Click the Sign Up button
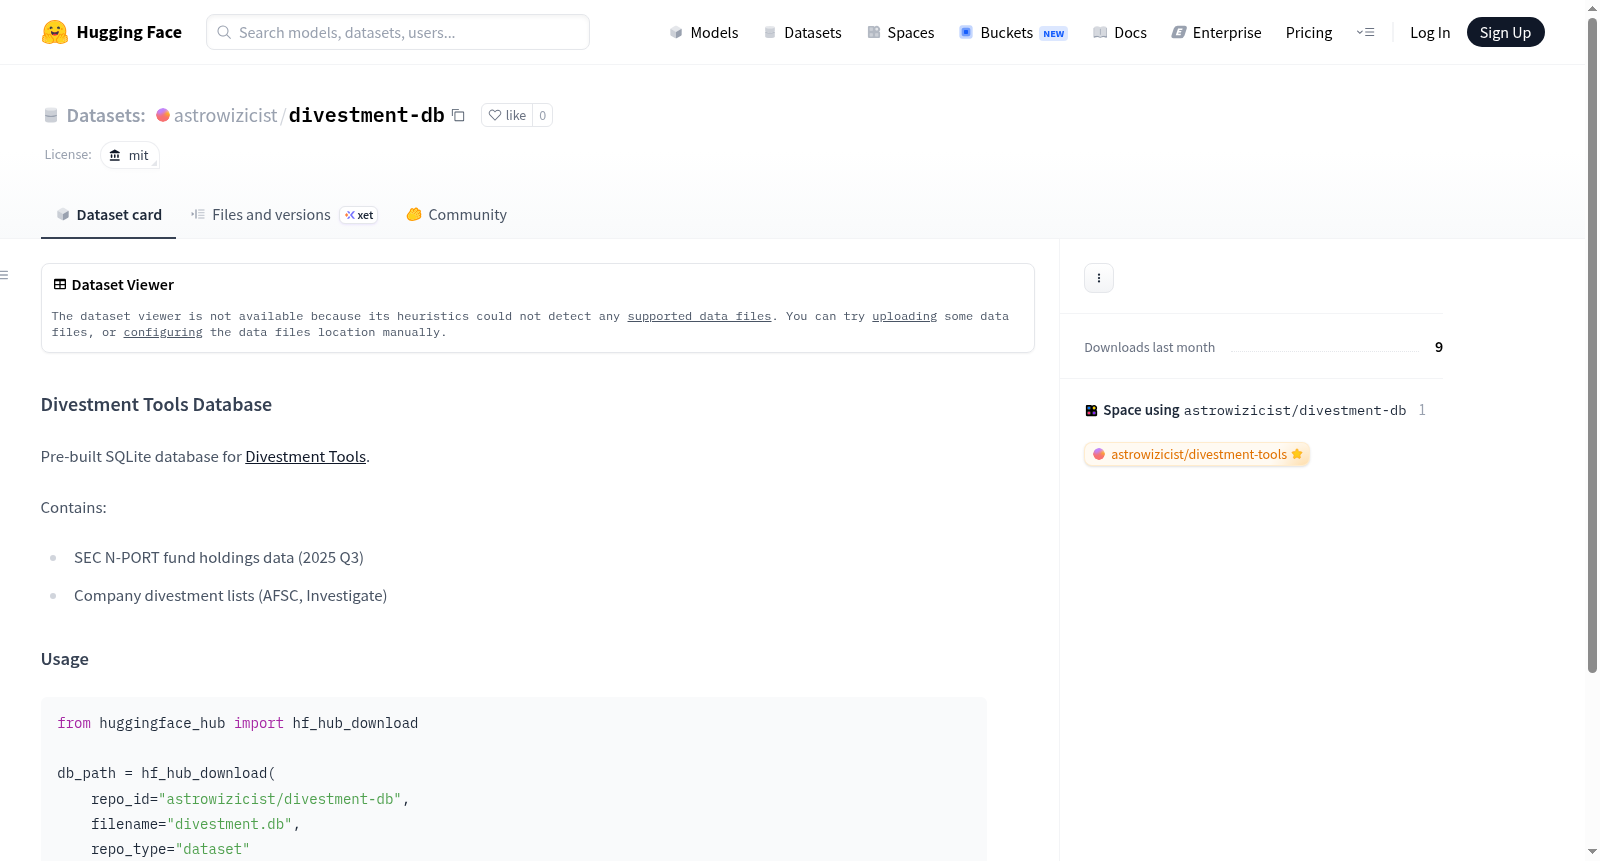 tap(1505, 32)
